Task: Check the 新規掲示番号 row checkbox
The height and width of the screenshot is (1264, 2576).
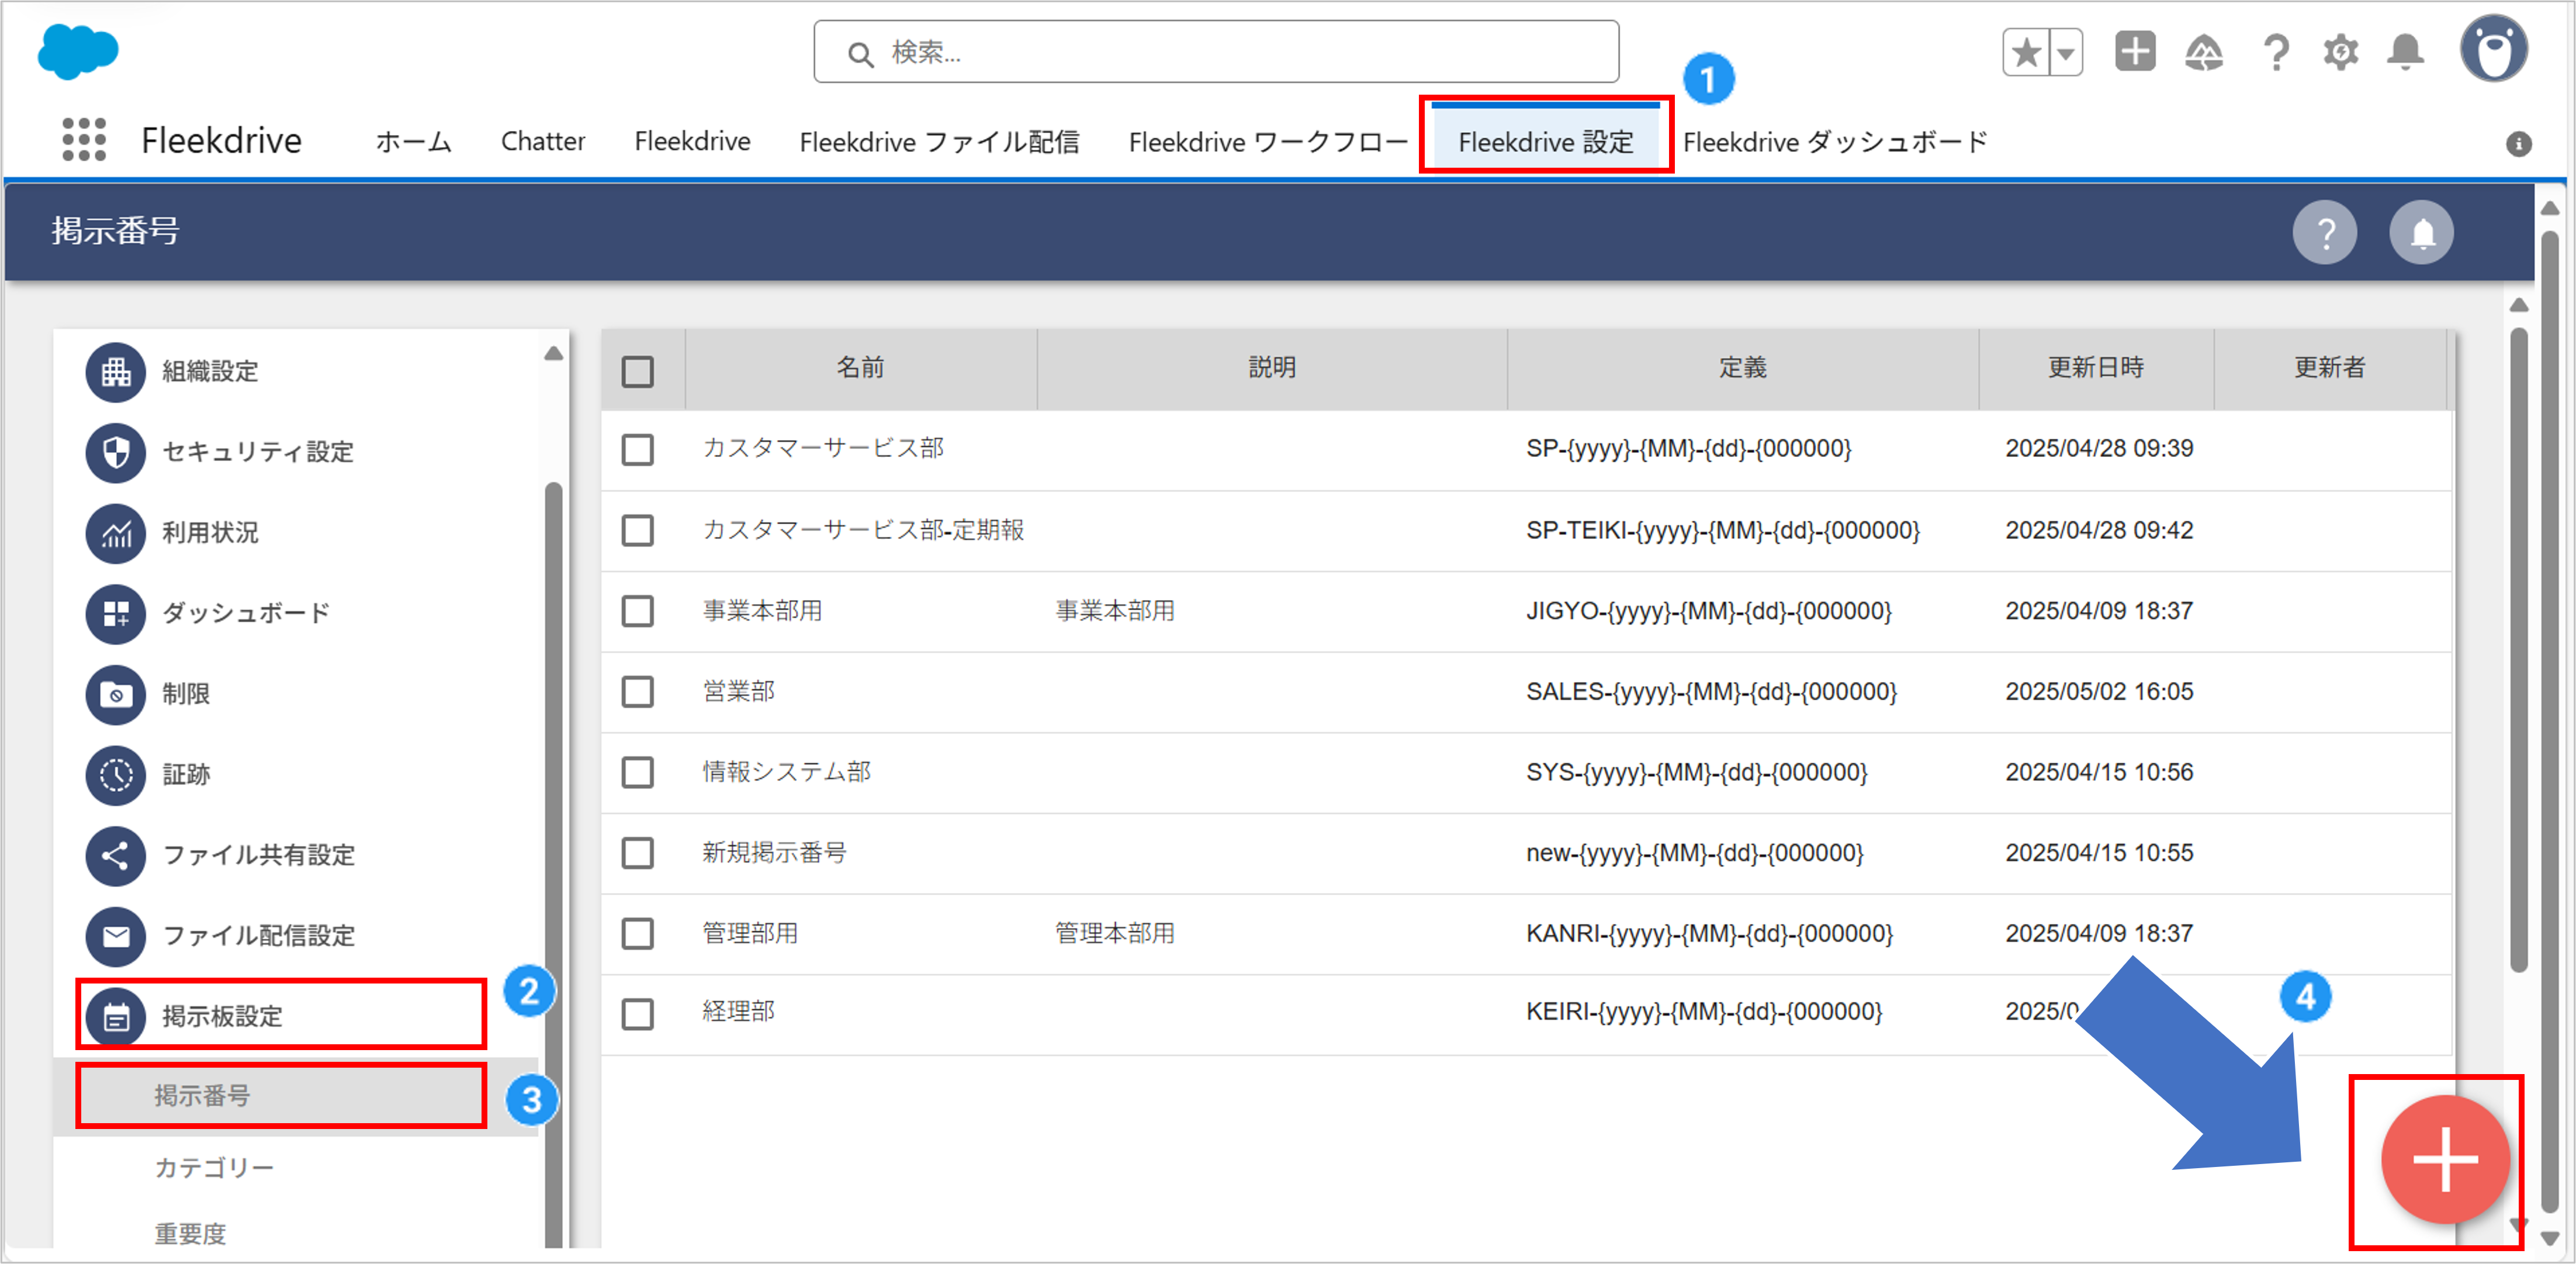Action: coord(638,853)
